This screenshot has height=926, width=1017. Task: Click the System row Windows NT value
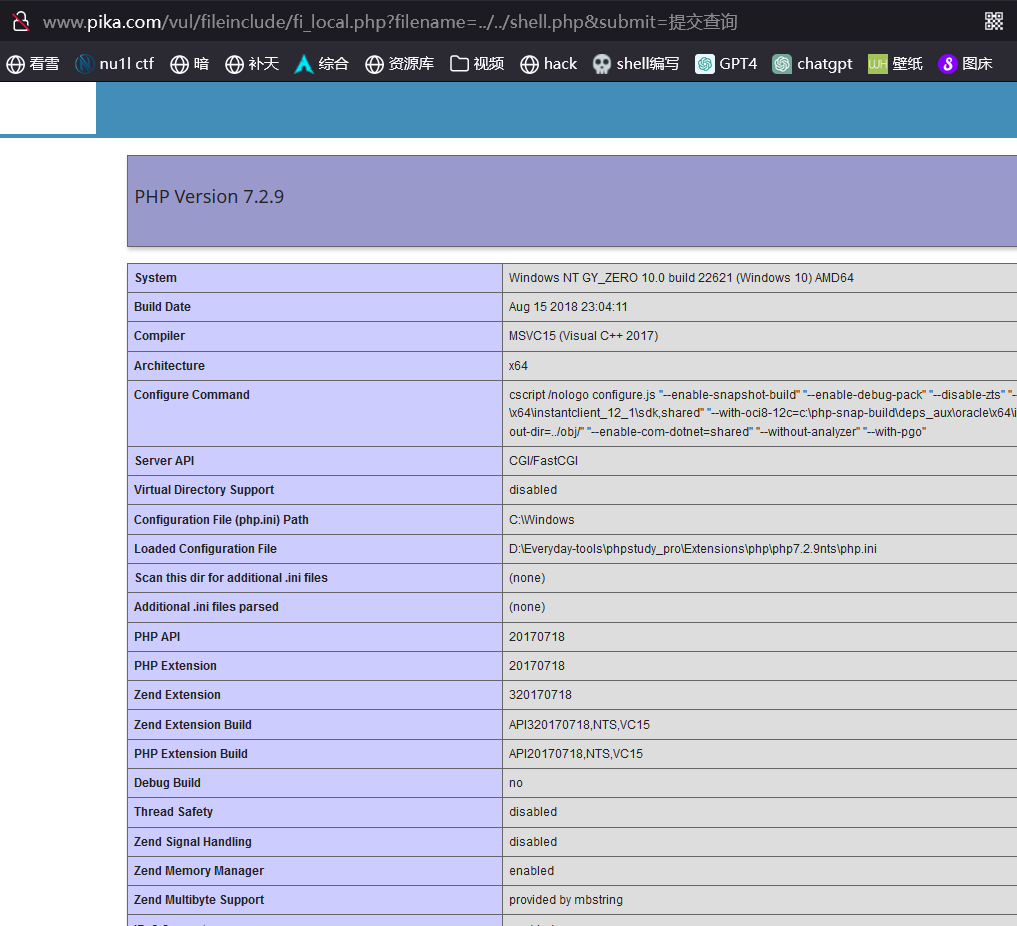[681, 278]
